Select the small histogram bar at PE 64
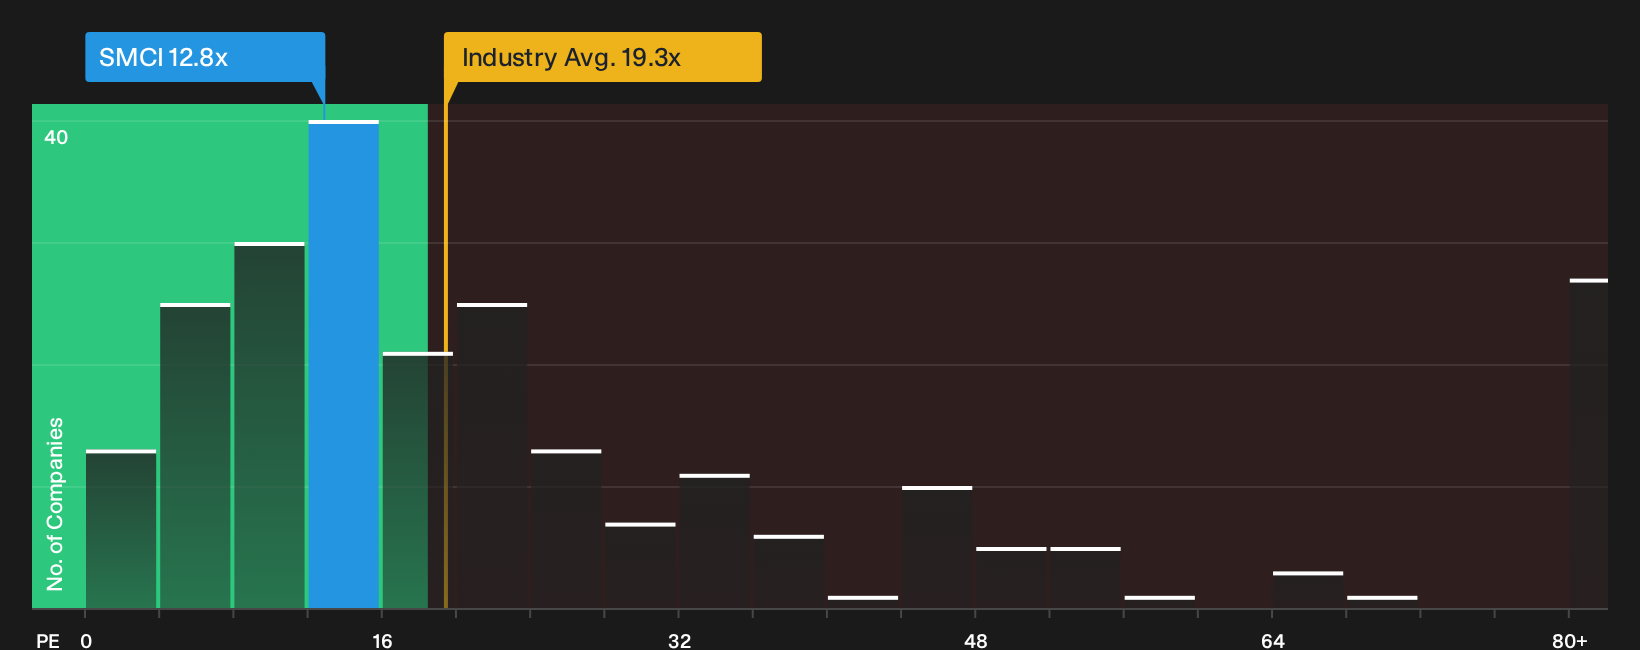 coord(1308,590)
